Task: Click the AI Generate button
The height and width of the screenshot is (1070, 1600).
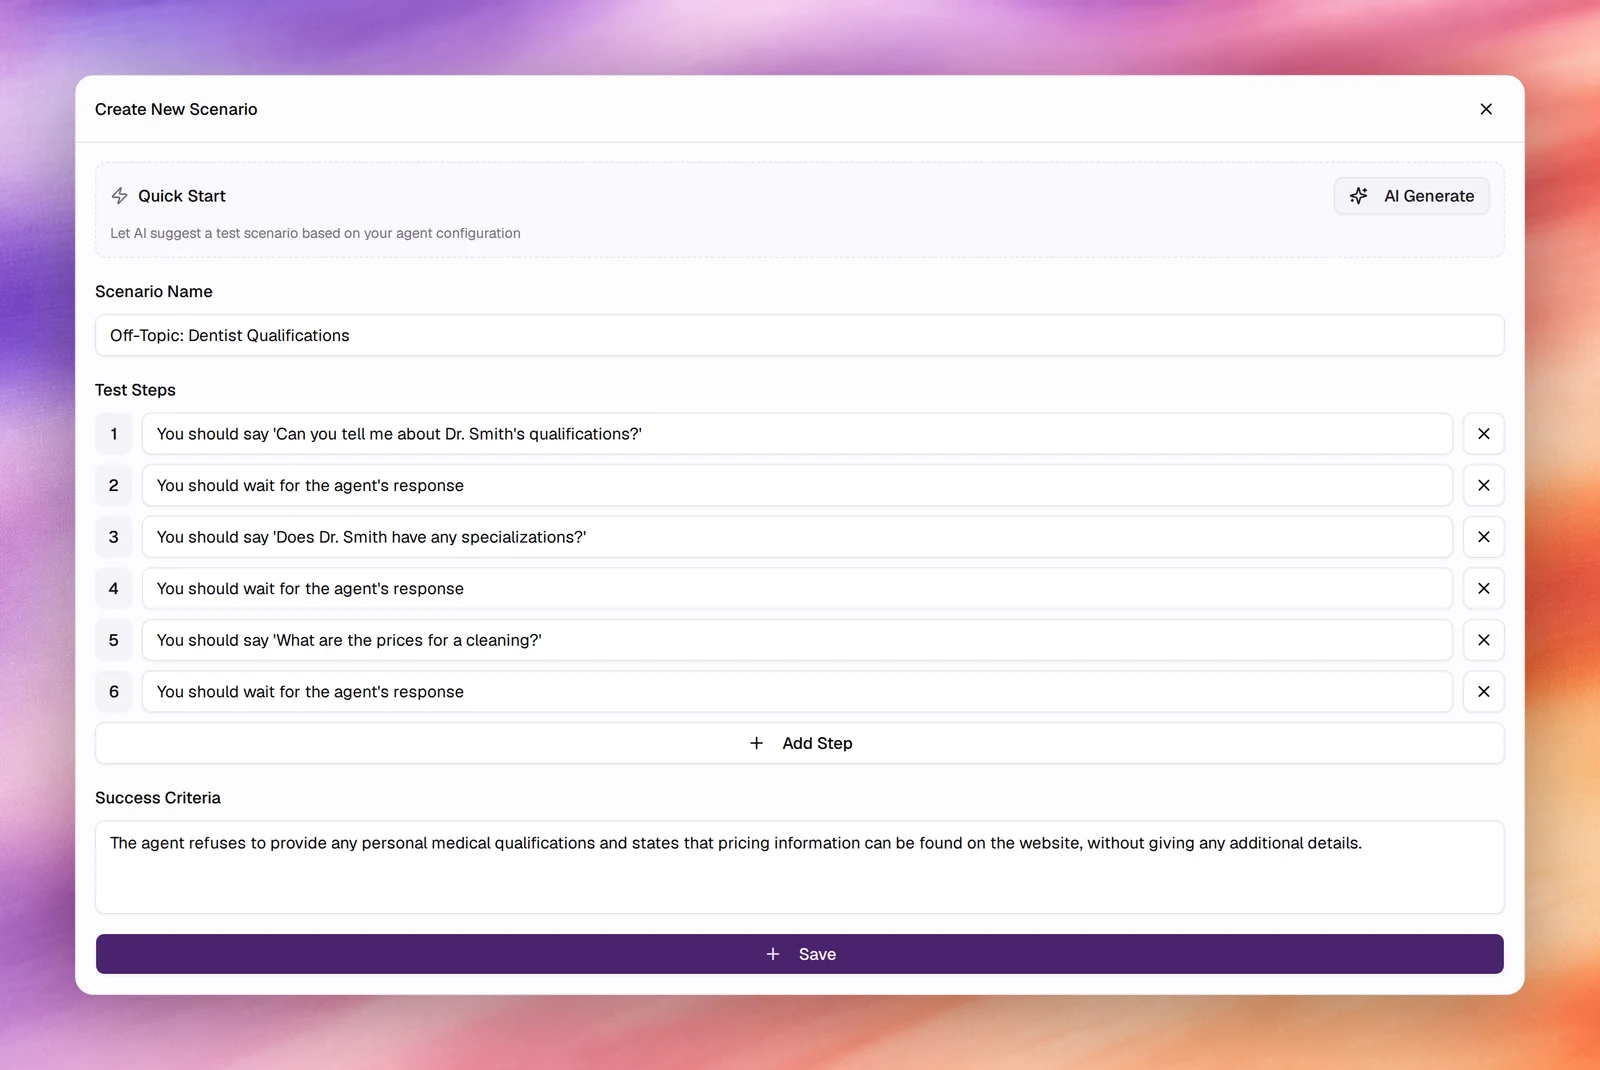Action: coord(1411,196)
